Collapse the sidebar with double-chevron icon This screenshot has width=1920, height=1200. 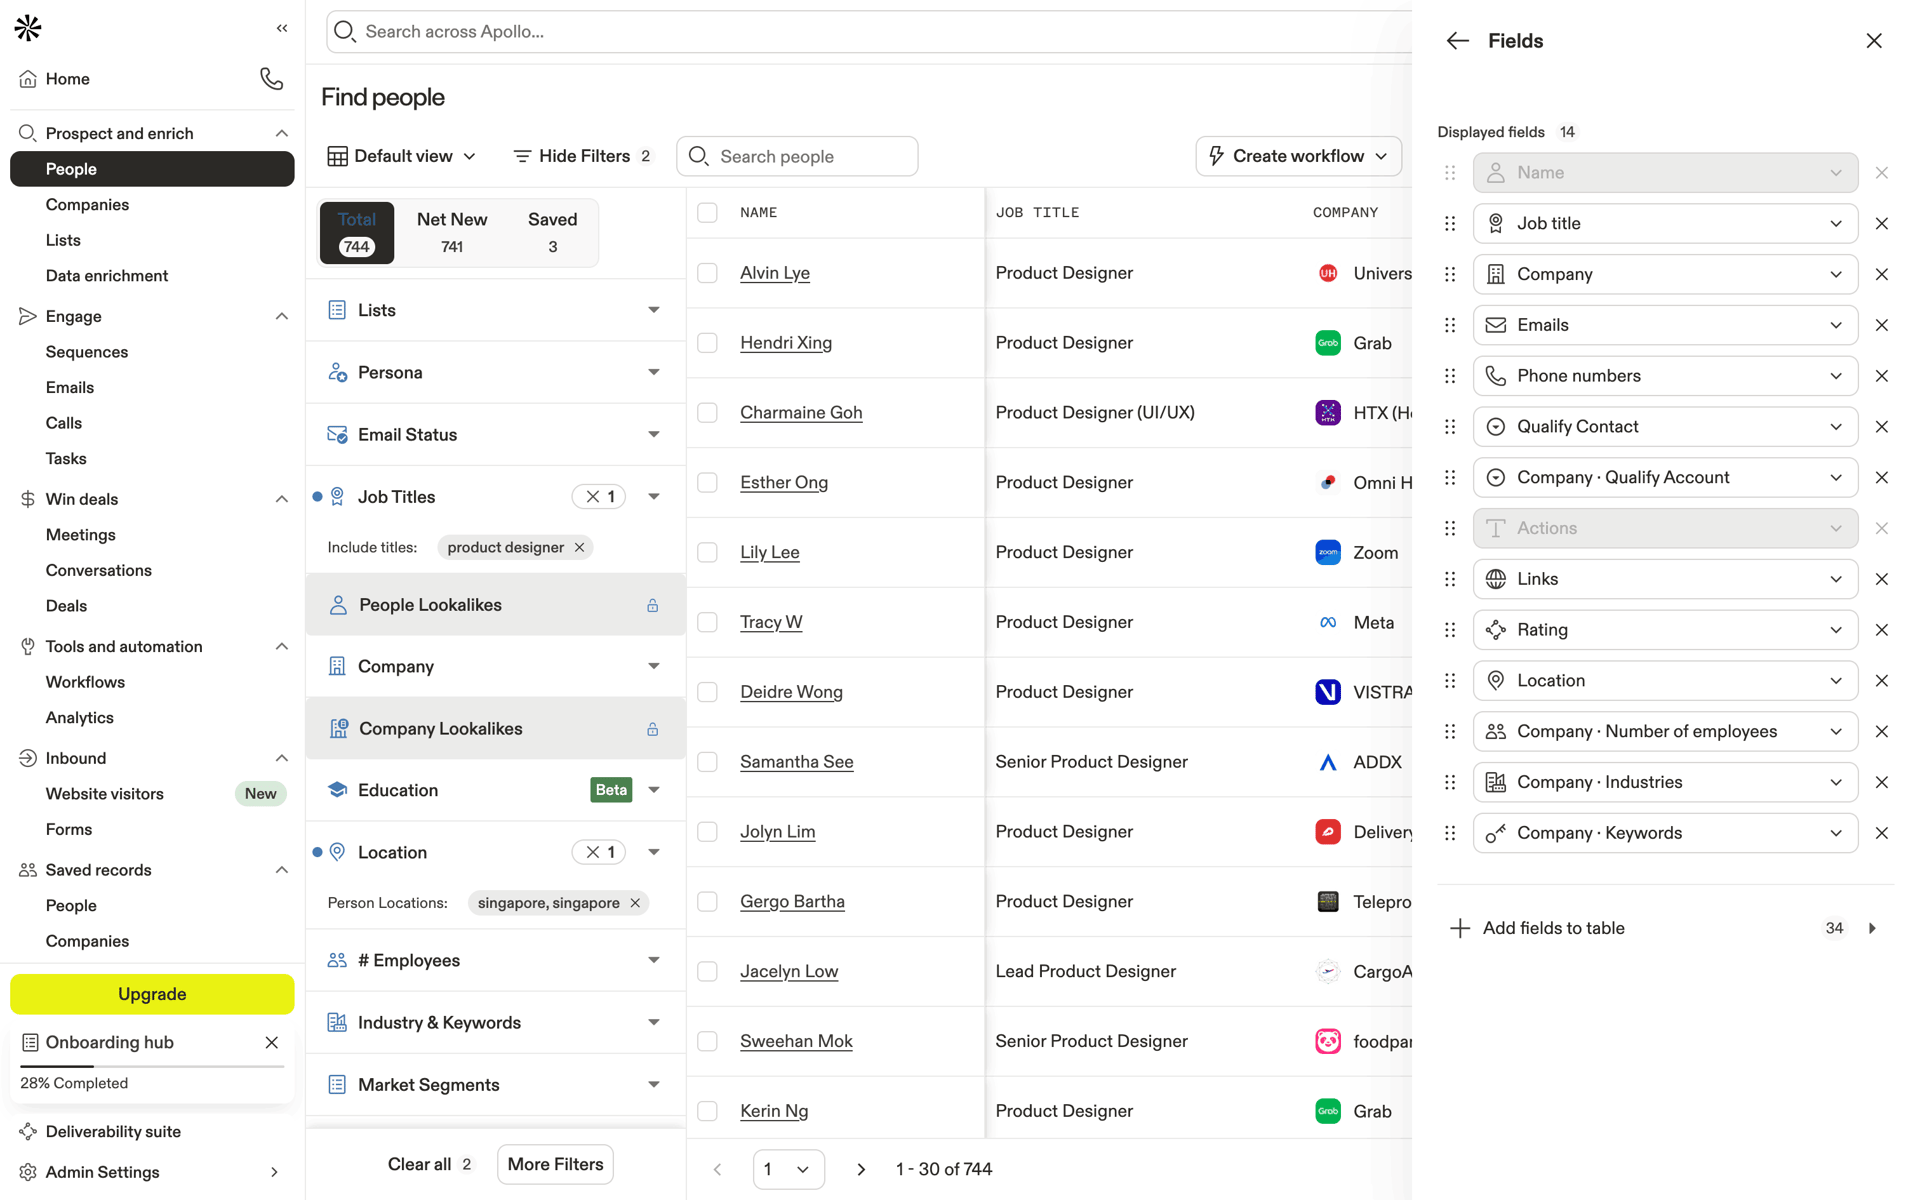[282, 28]
